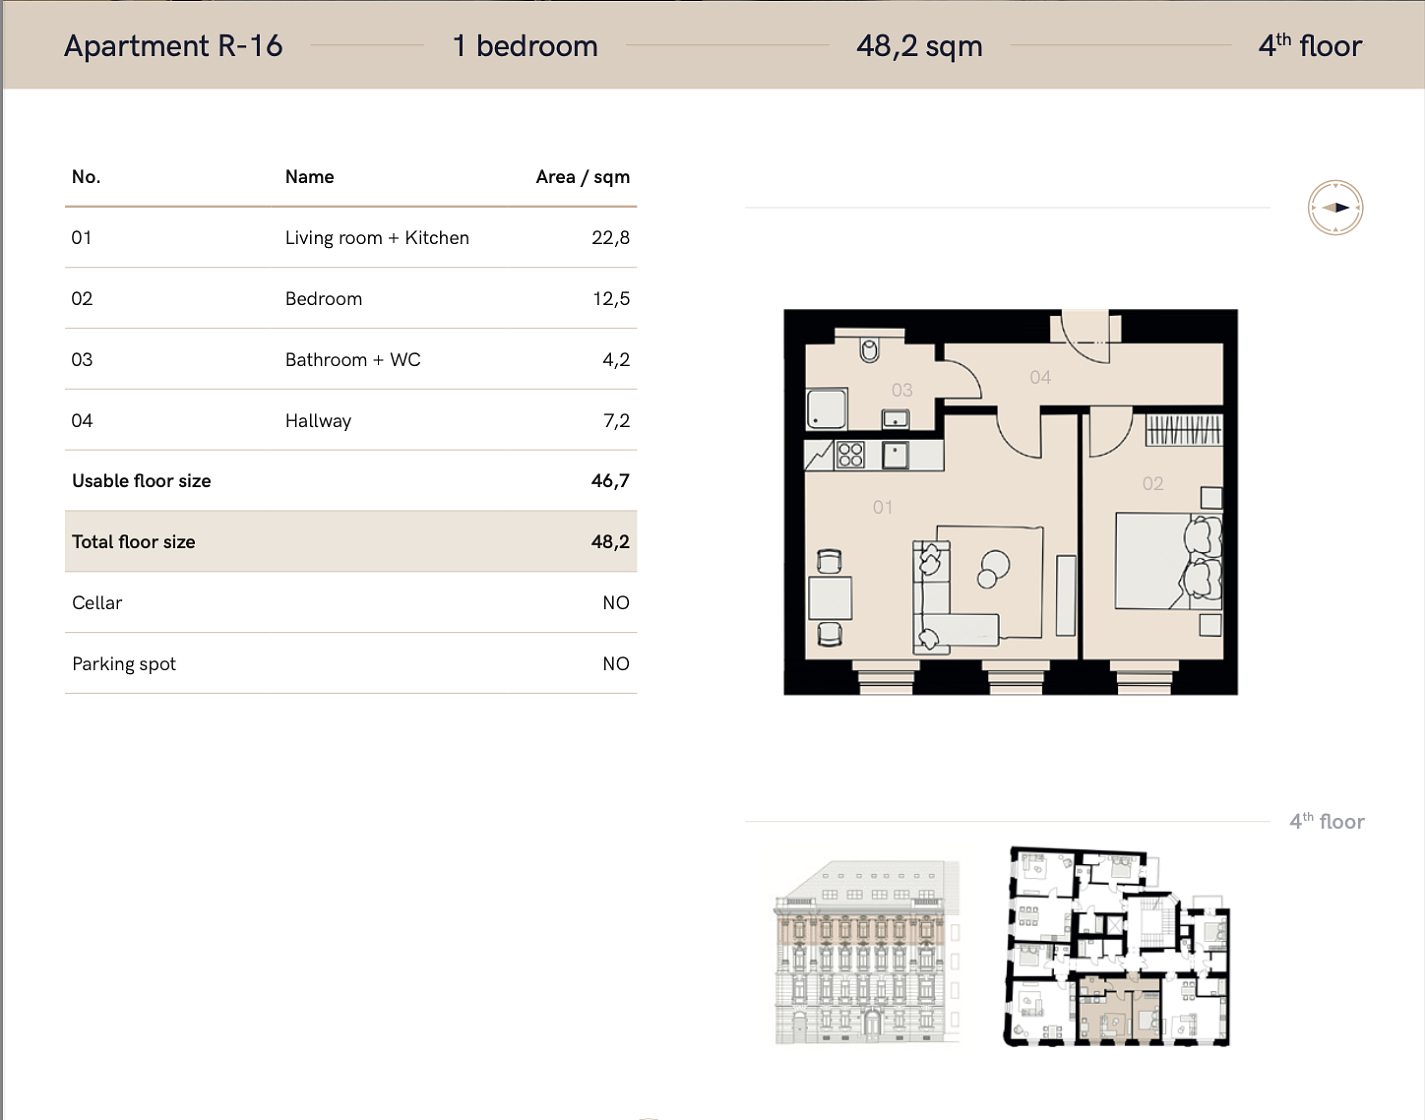Select the Hallway table row
Image resolution: width=1425 pixels, height=1120 pixels.
click(x=351, y=421)
